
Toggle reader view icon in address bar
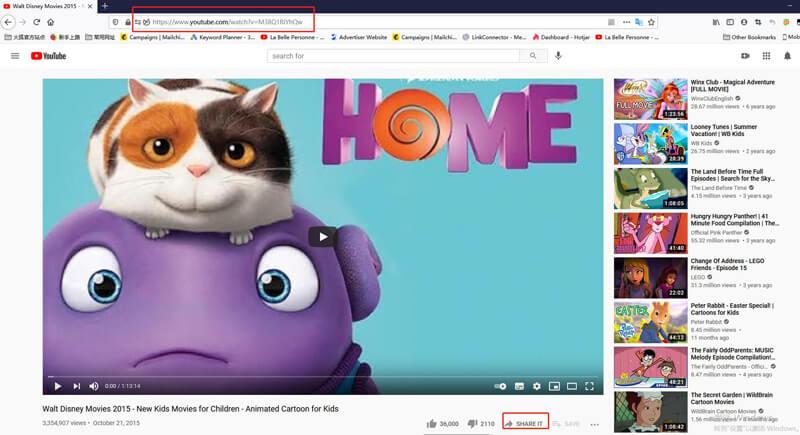611,22
